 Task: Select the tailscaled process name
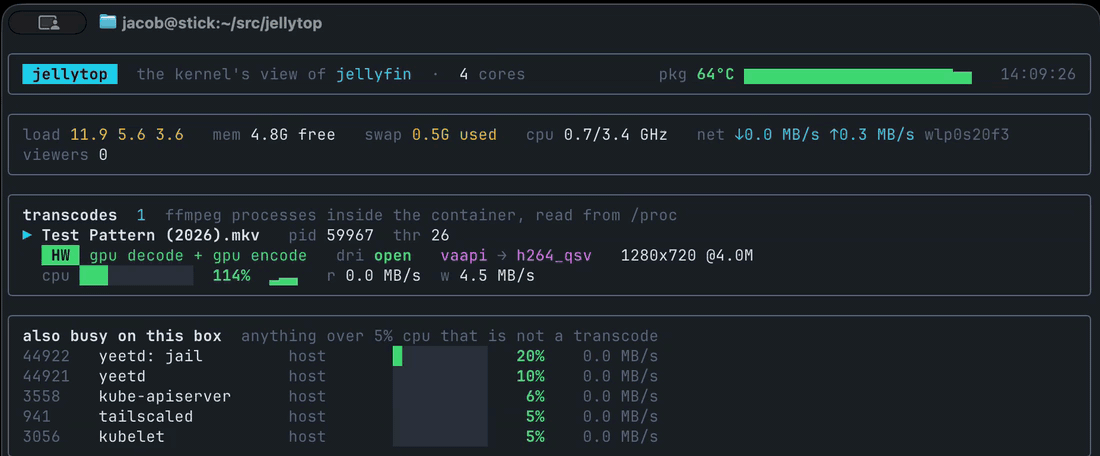(146, 417)
